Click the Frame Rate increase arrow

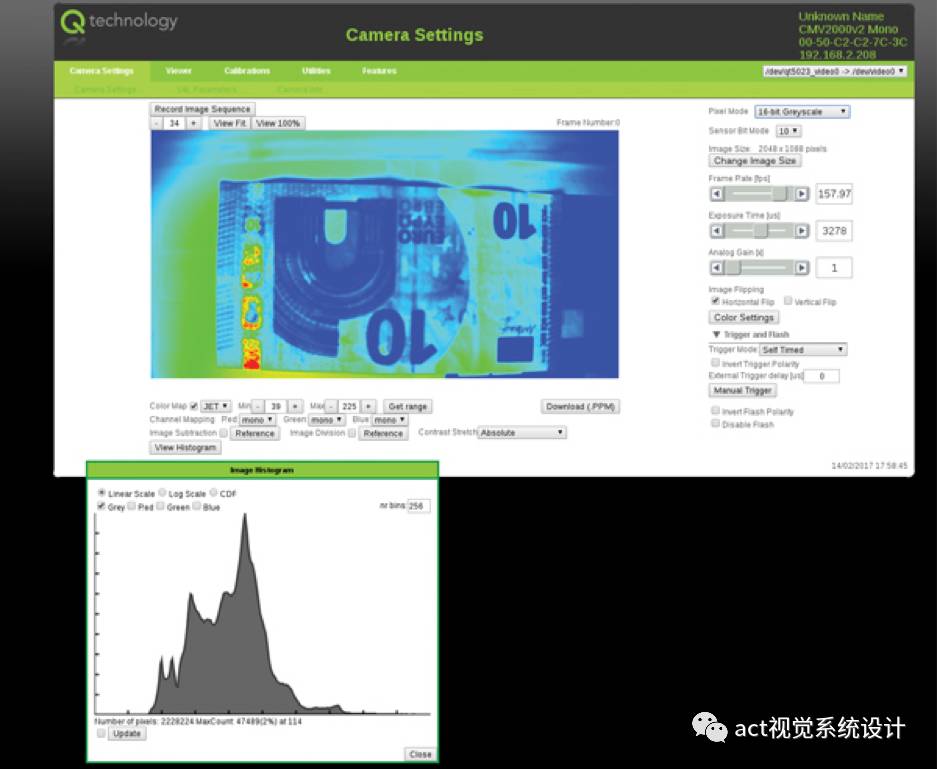click(x=802, y=194)
